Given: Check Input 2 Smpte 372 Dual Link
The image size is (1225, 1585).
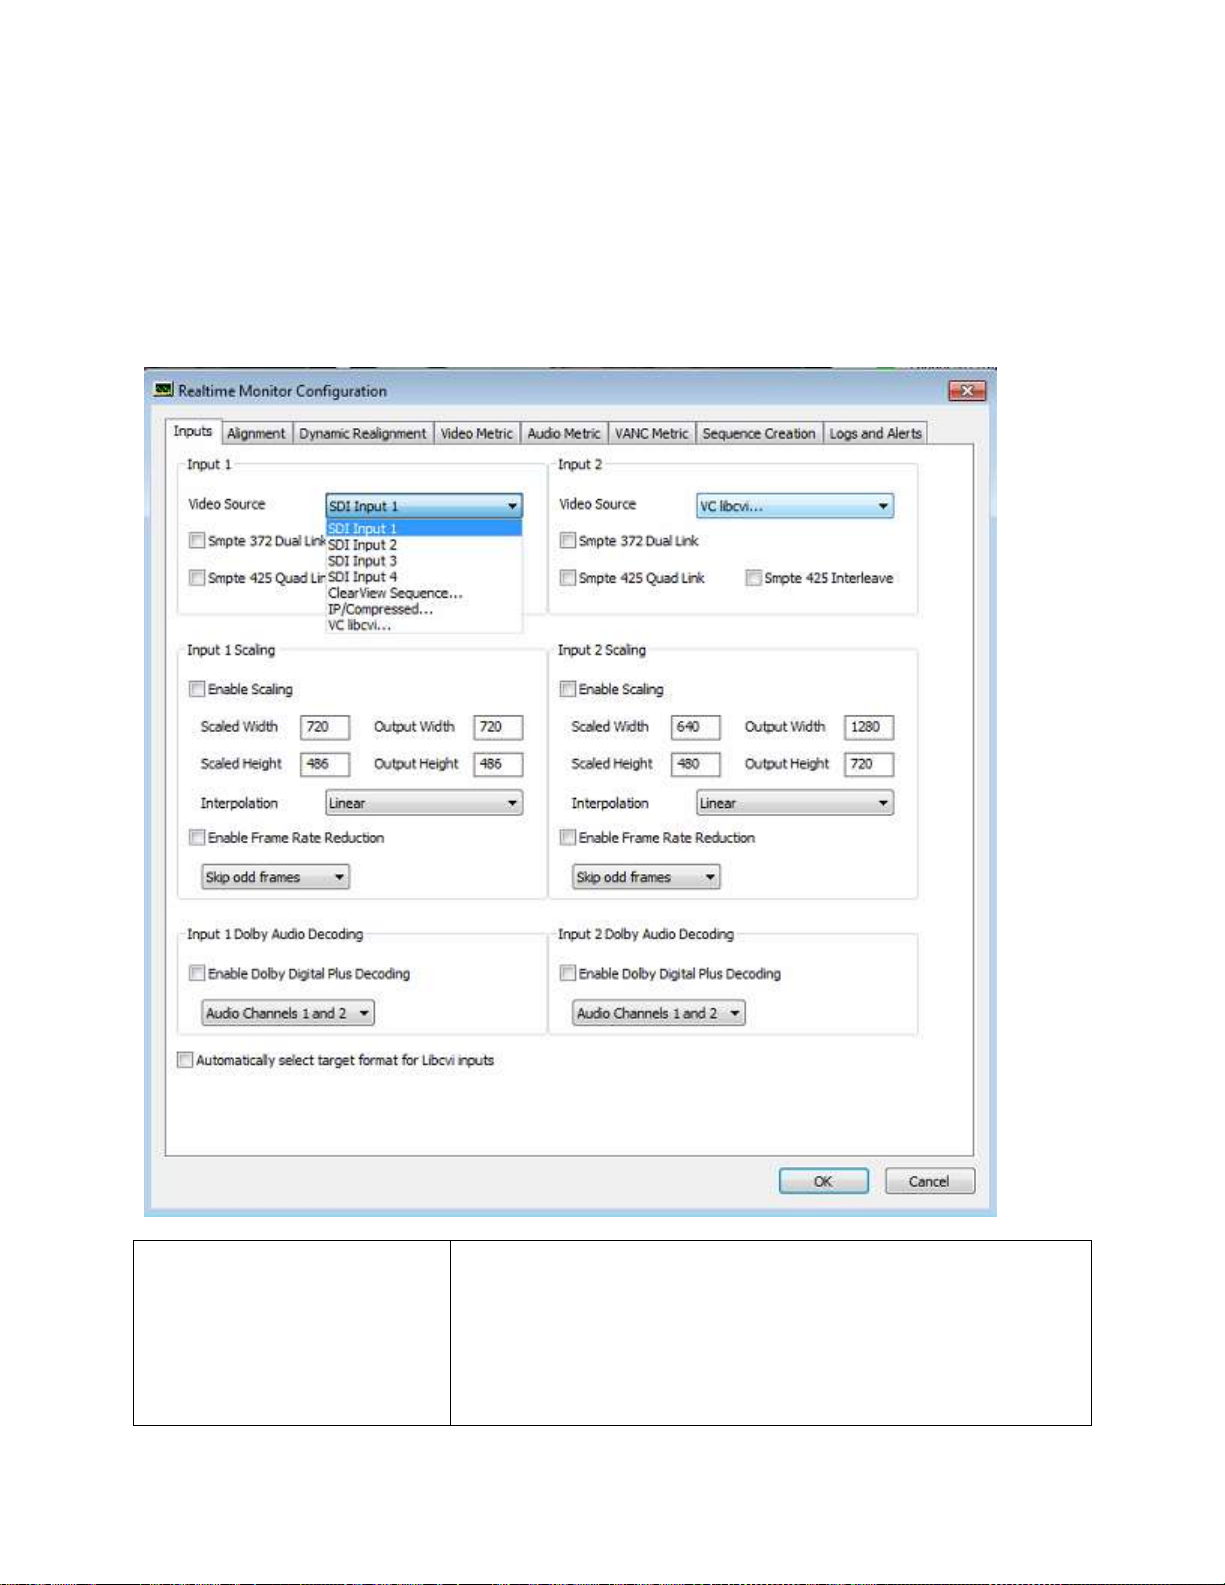Looking at the screenshot, I should coord(568,540).
